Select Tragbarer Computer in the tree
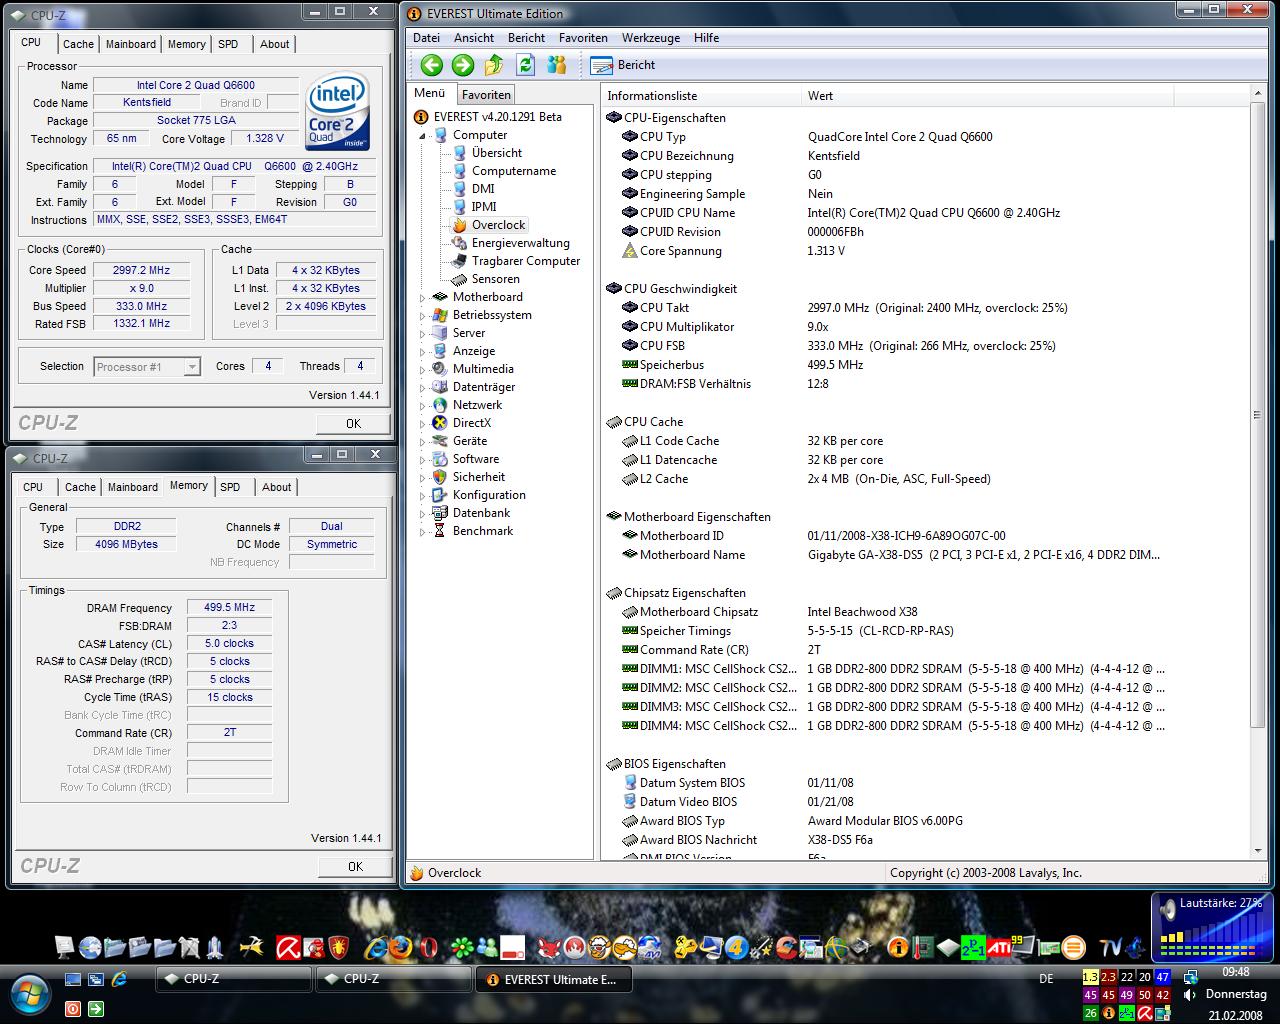 [x=516, y=261]
